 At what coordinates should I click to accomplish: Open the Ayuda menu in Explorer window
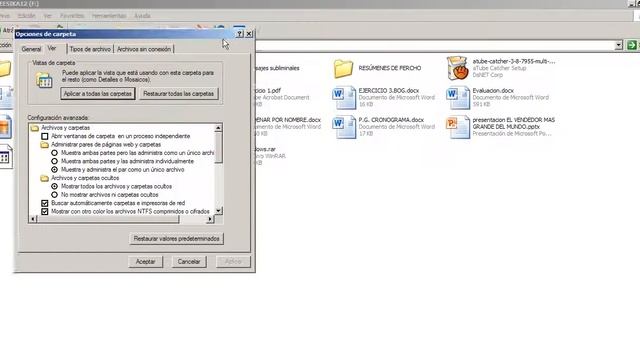(142, 16)
